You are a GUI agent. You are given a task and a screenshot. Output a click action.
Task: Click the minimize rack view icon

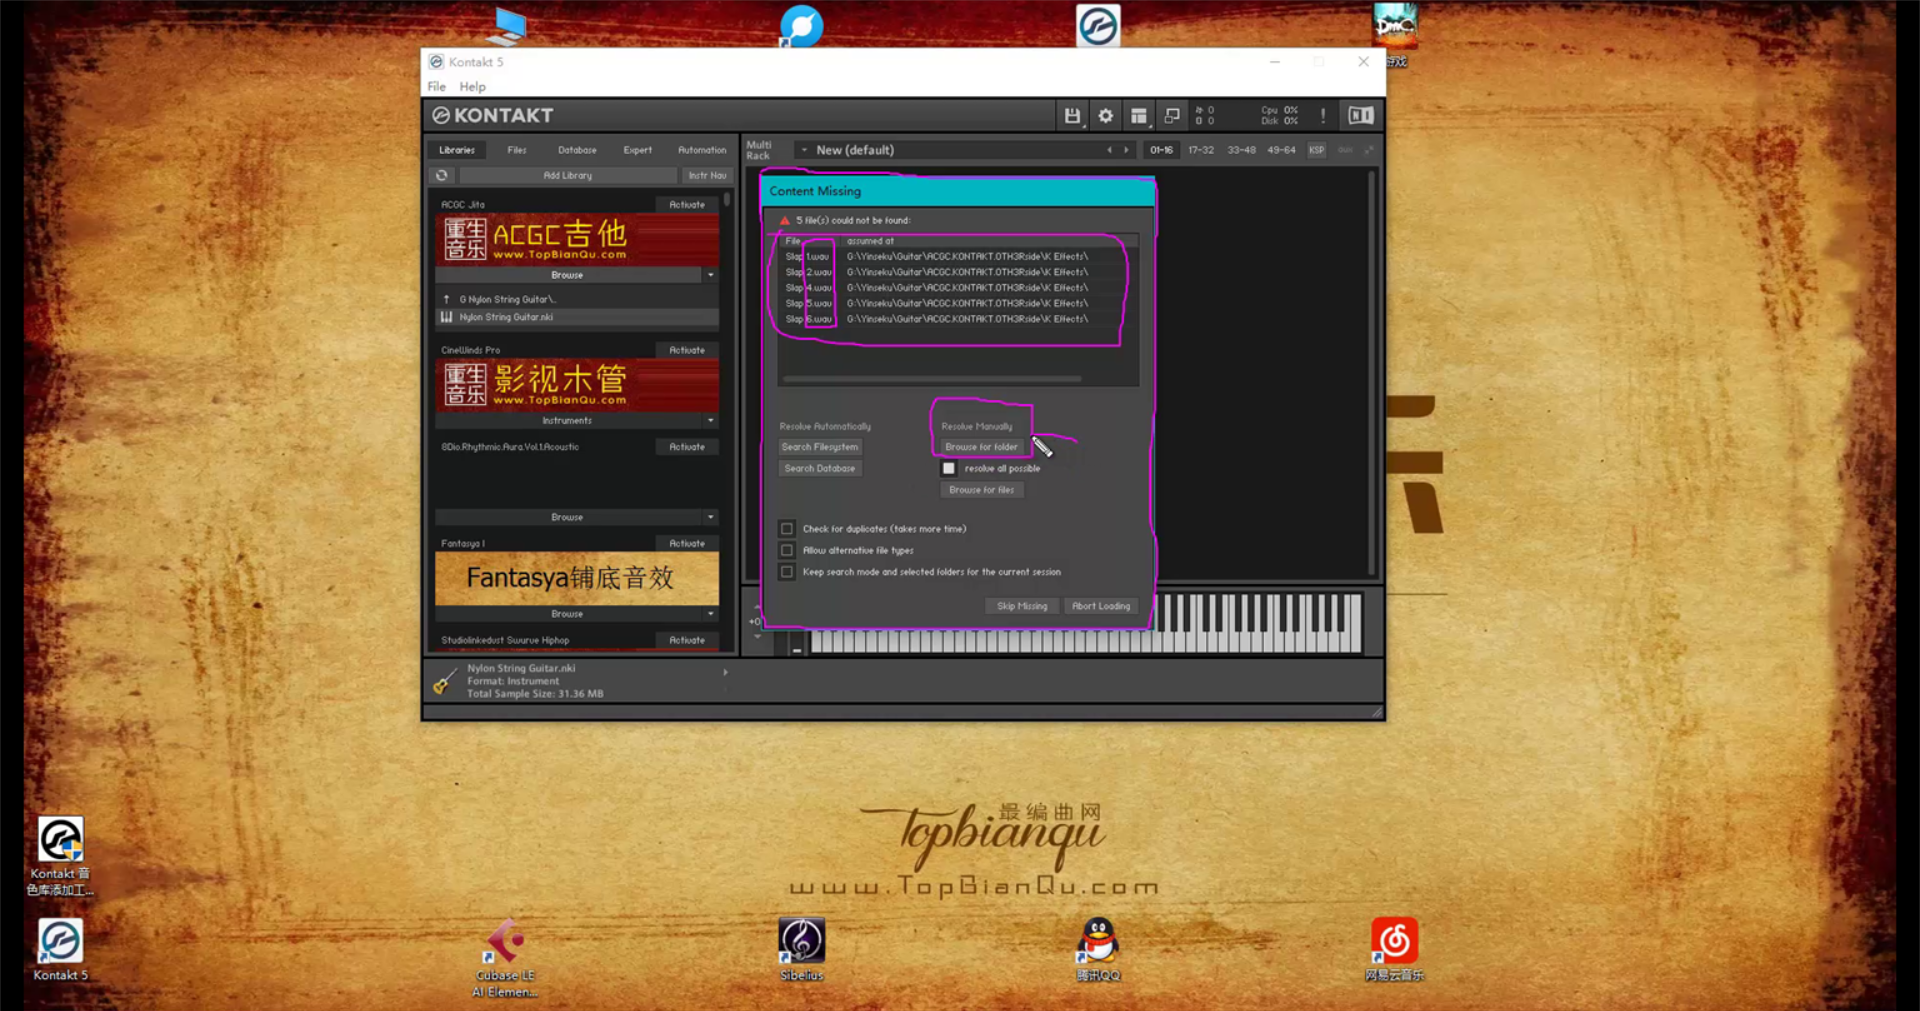click(1172, 116)
